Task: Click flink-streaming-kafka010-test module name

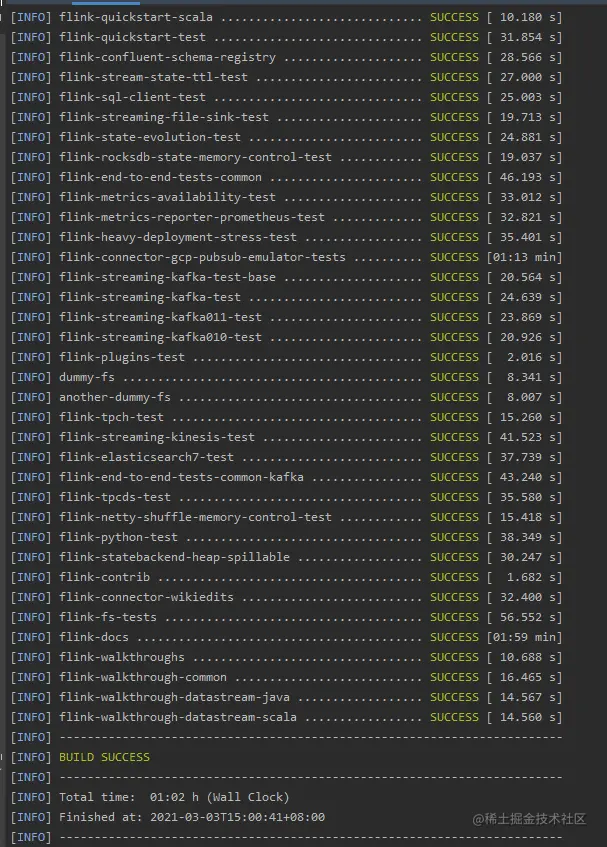Action: point(160,337)
